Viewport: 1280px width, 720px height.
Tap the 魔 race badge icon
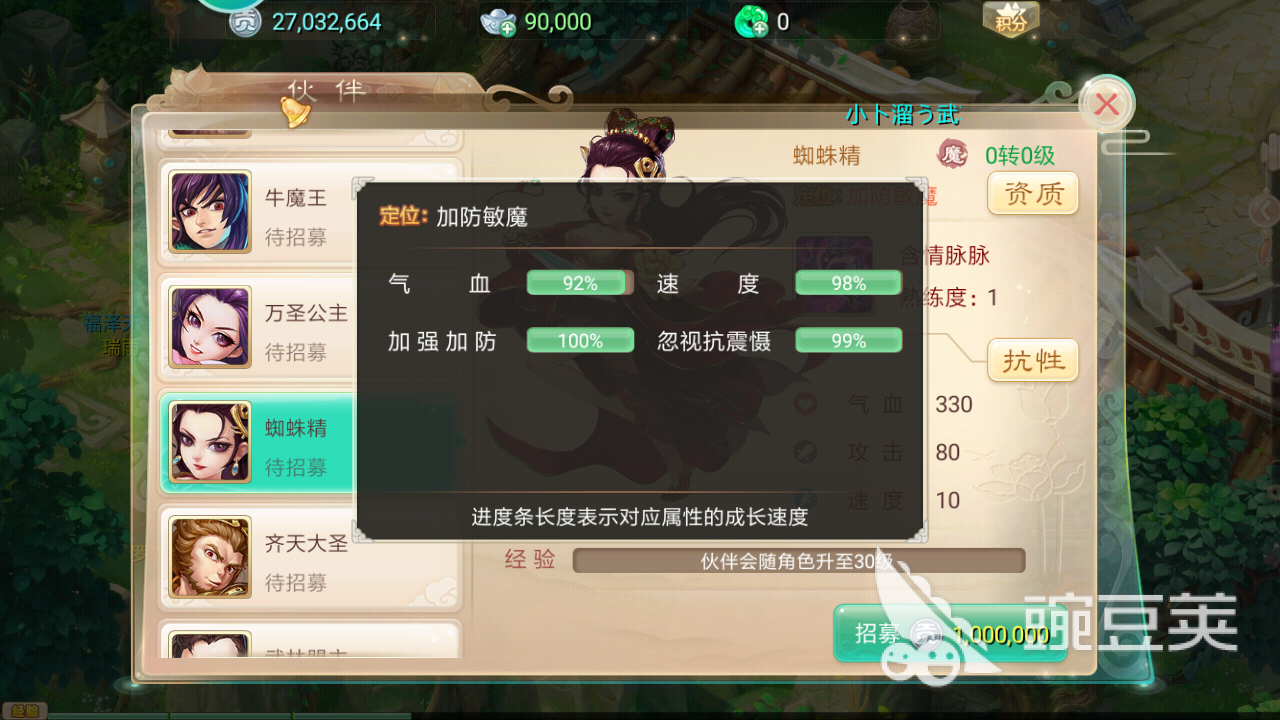click(953, 155)
